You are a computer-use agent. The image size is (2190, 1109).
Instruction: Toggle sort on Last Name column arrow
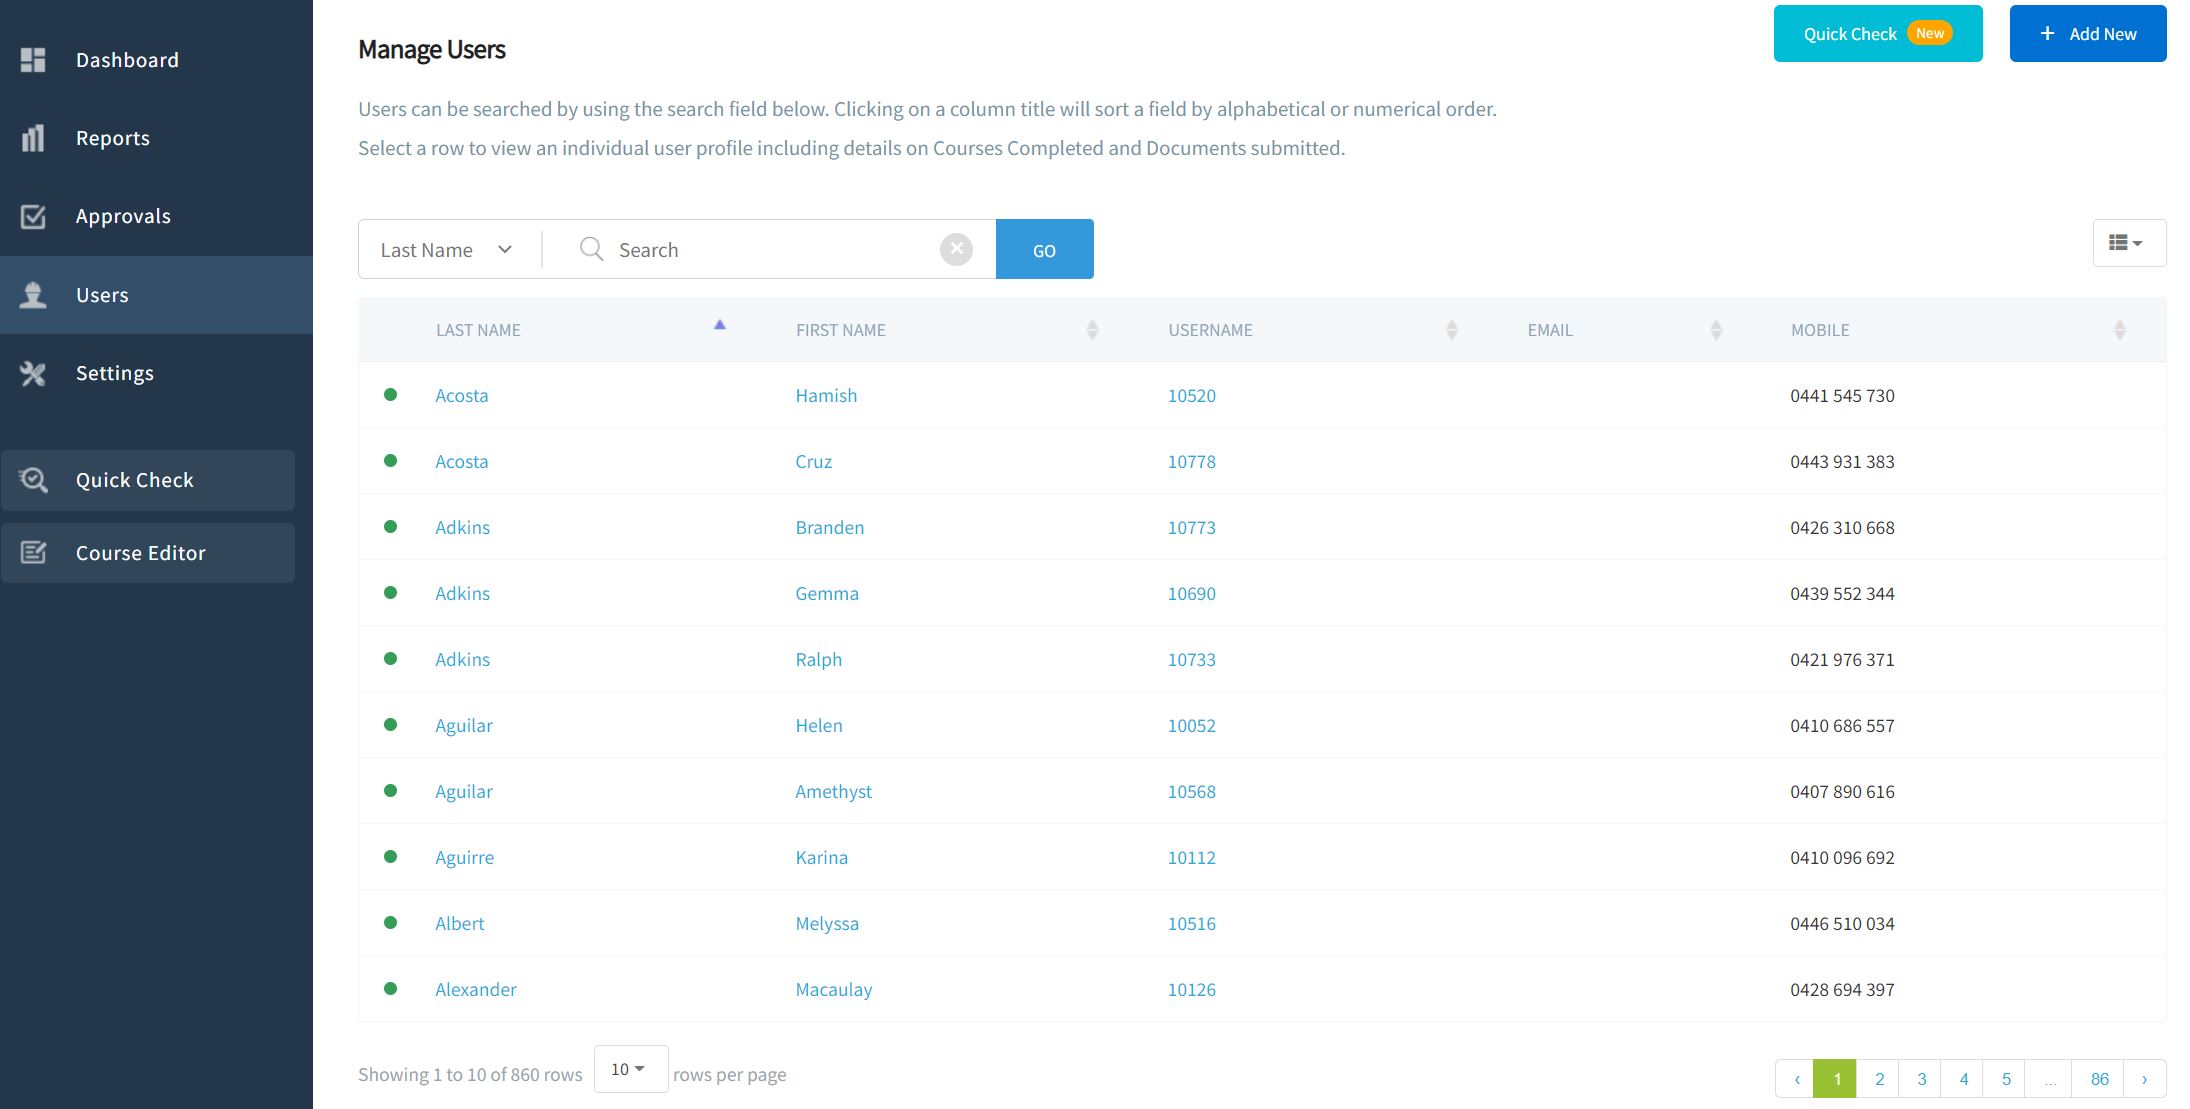(x=719, y=325)
